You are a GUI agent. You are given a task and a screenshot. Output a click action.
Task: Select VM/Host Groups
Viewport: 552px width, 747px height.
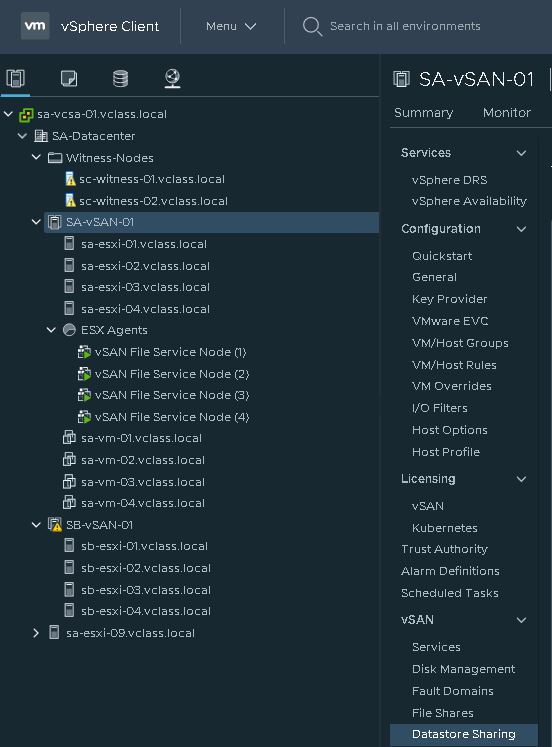[x=460, y=343]
